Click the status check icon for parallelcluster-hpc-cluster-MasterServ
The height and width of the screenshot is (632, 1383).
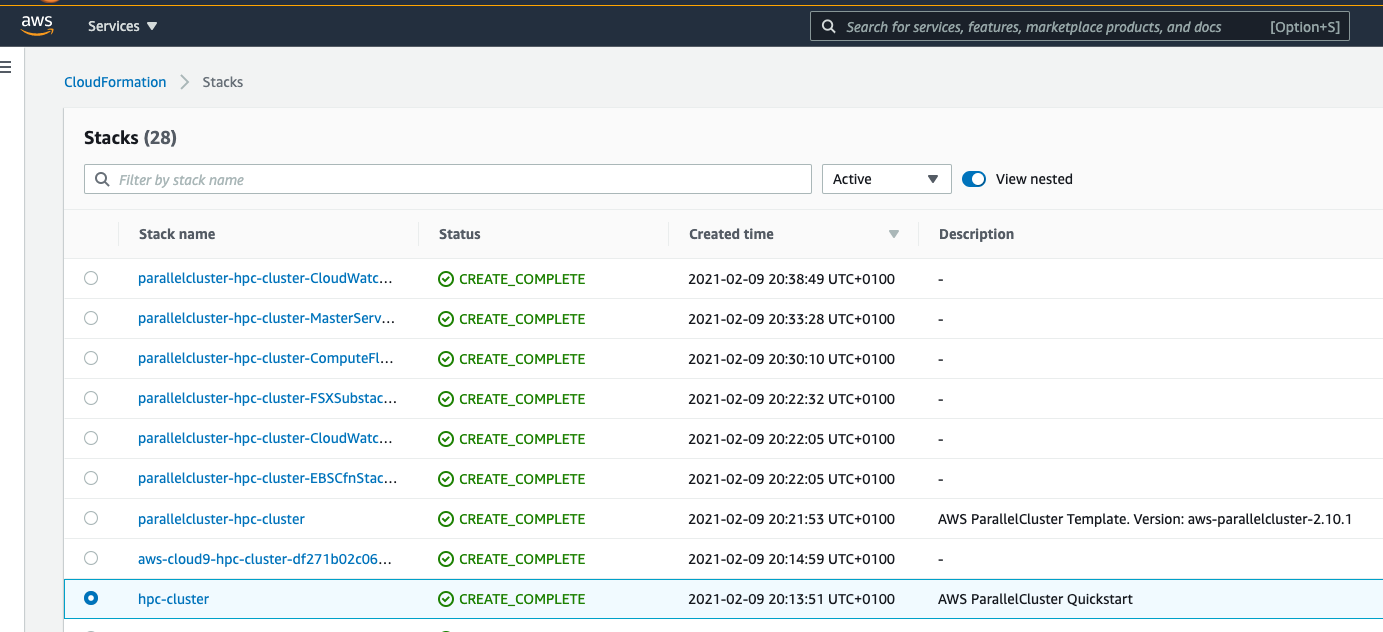coord(446,319)
